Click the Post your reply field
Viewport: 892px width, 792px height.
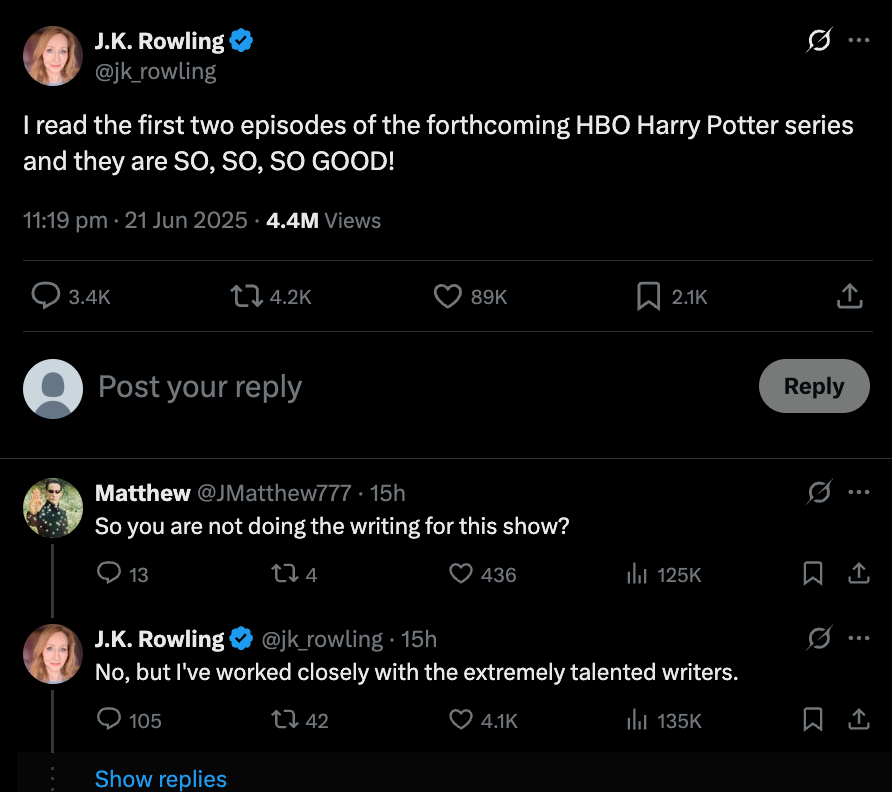point(200,387)
